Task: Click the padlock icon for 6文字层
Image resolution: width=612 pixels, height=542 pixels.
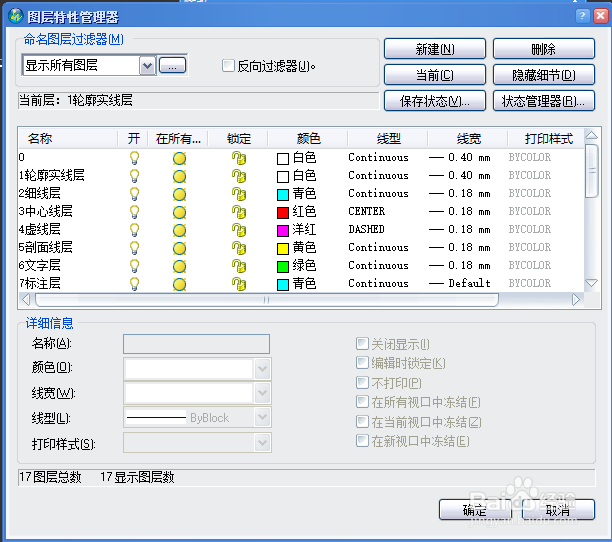Action: coord(239,266)
